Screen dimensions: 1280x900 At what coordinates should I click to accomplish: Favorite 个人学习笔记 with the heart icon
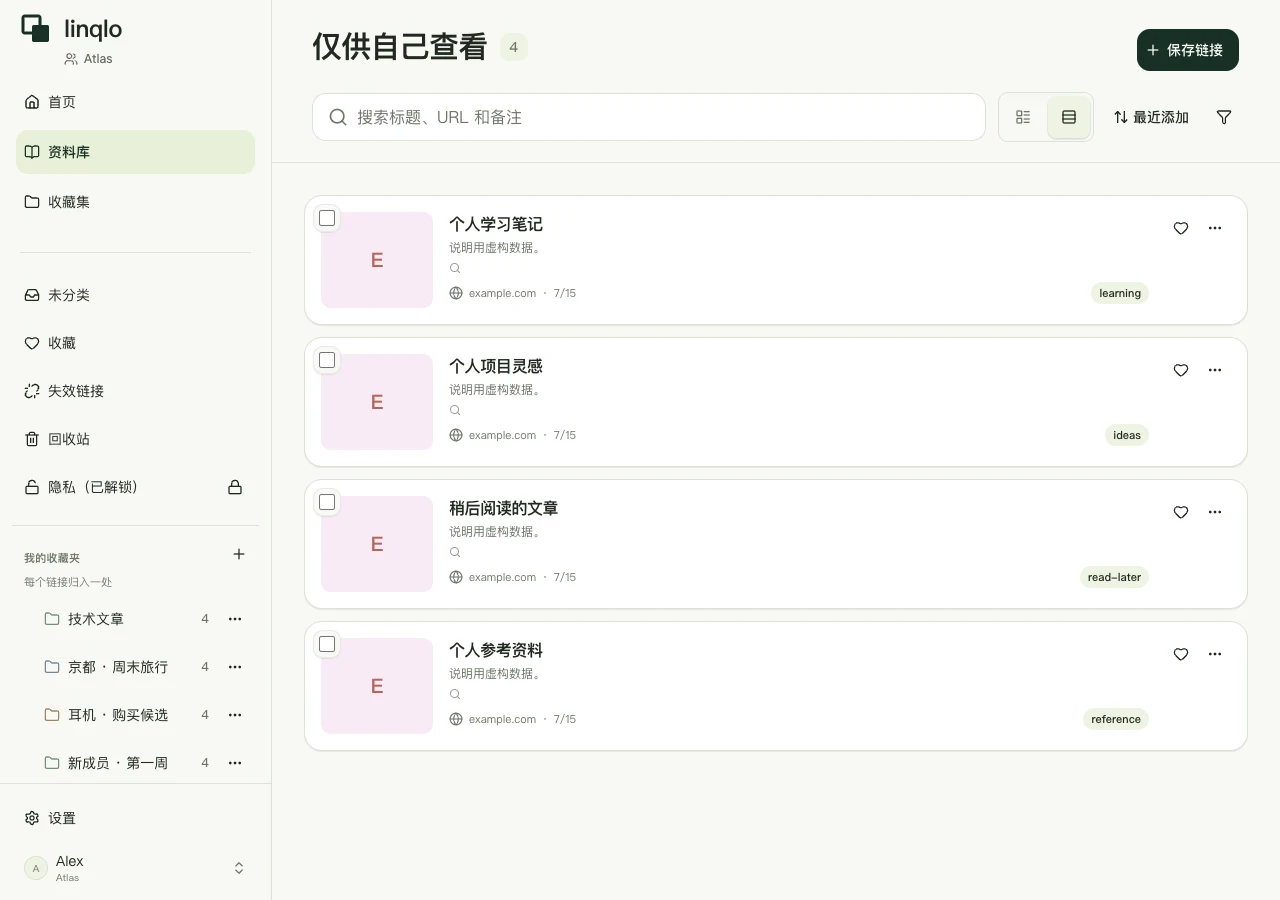pyautogui.click(x=1181, y=228)
